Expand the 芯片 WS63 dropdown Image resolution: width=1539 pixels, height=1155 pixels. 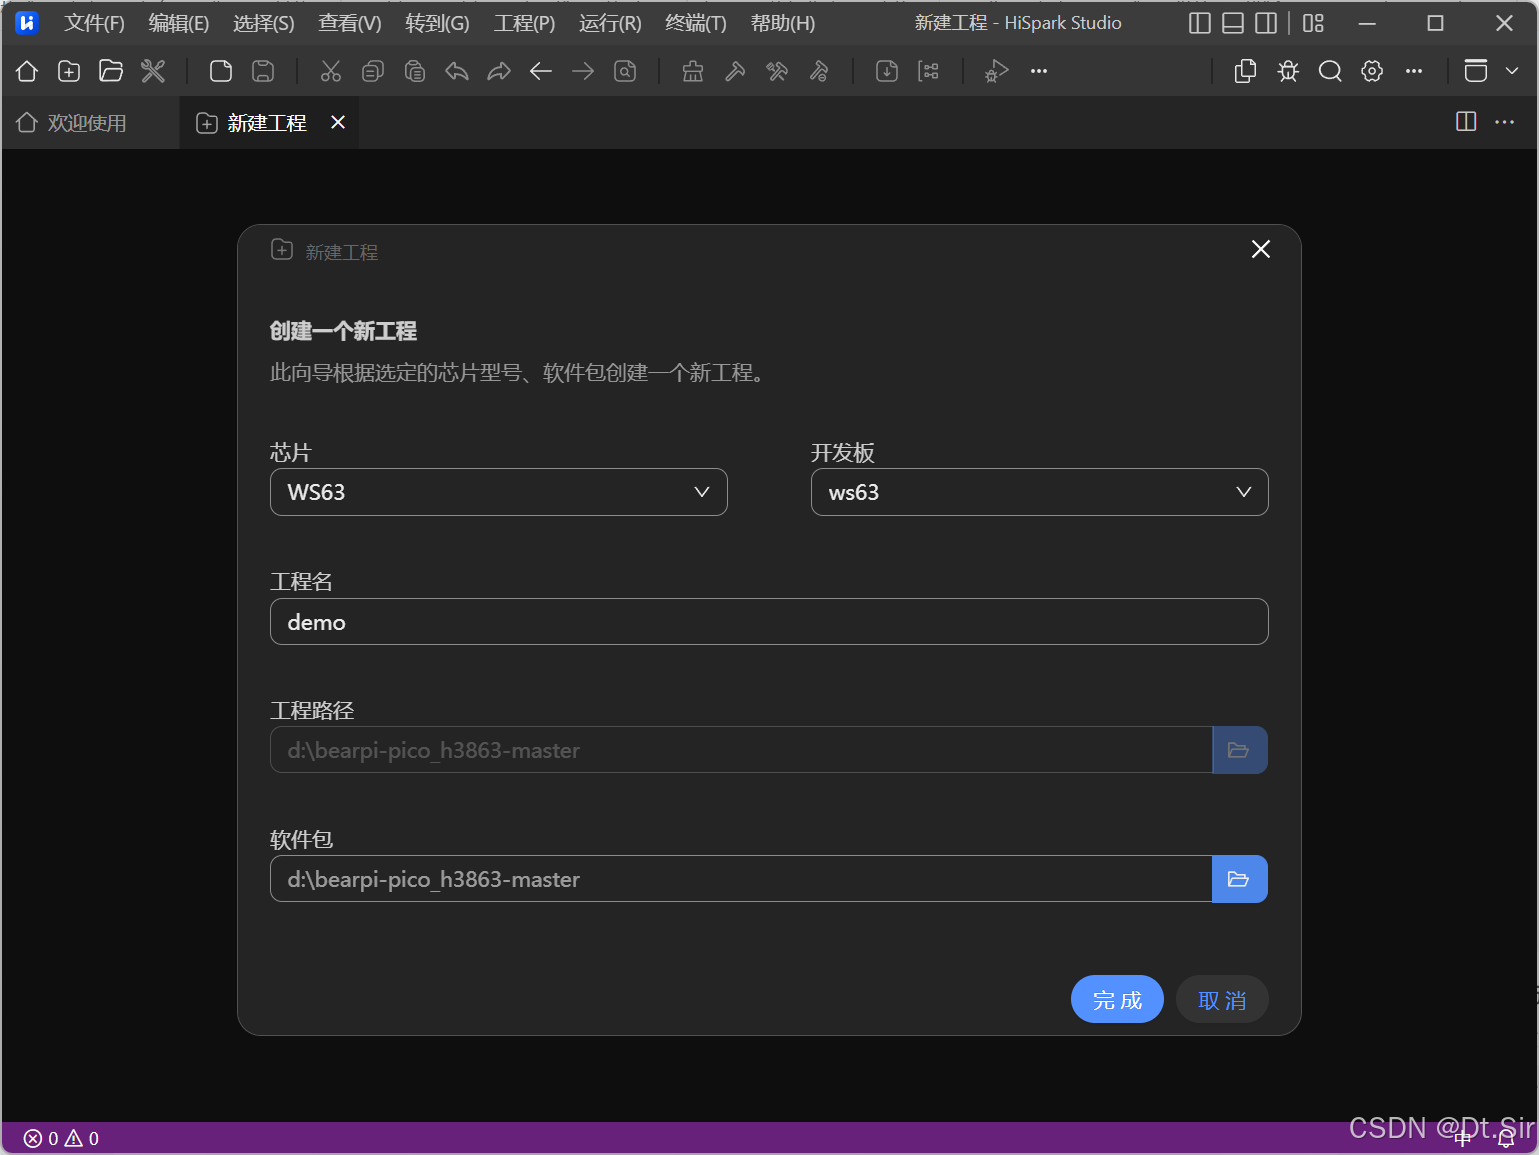coord(499,492)
